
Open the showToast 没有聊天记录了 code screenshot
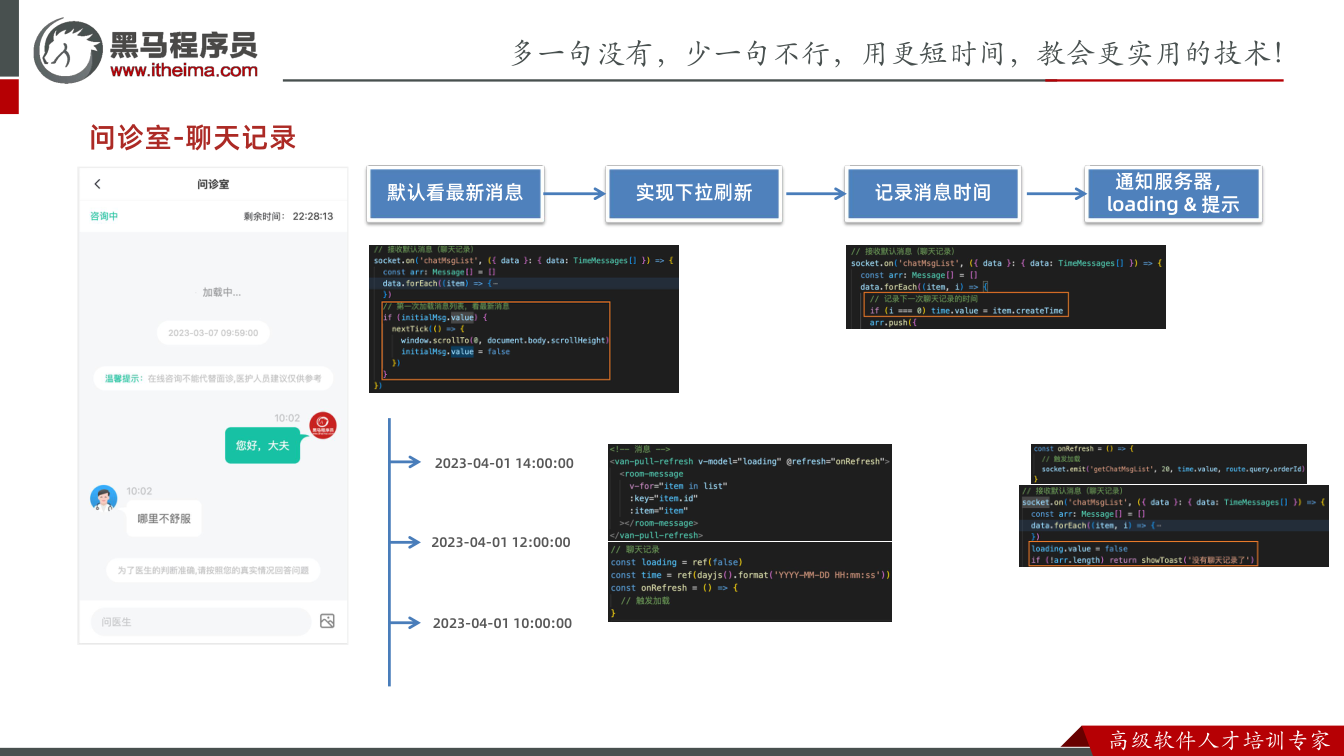point(1175,526)
